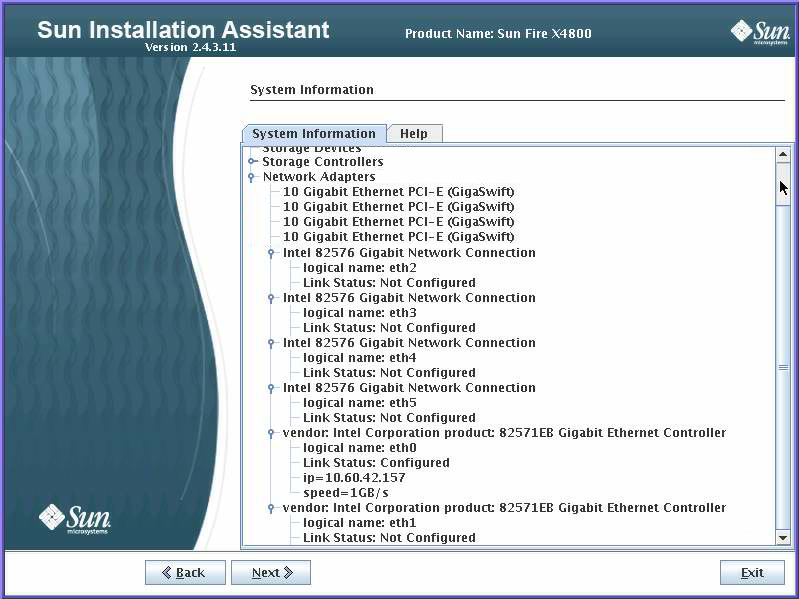Select 'logical name: eth5' row

pyautogui.click(x=360, y=403)
